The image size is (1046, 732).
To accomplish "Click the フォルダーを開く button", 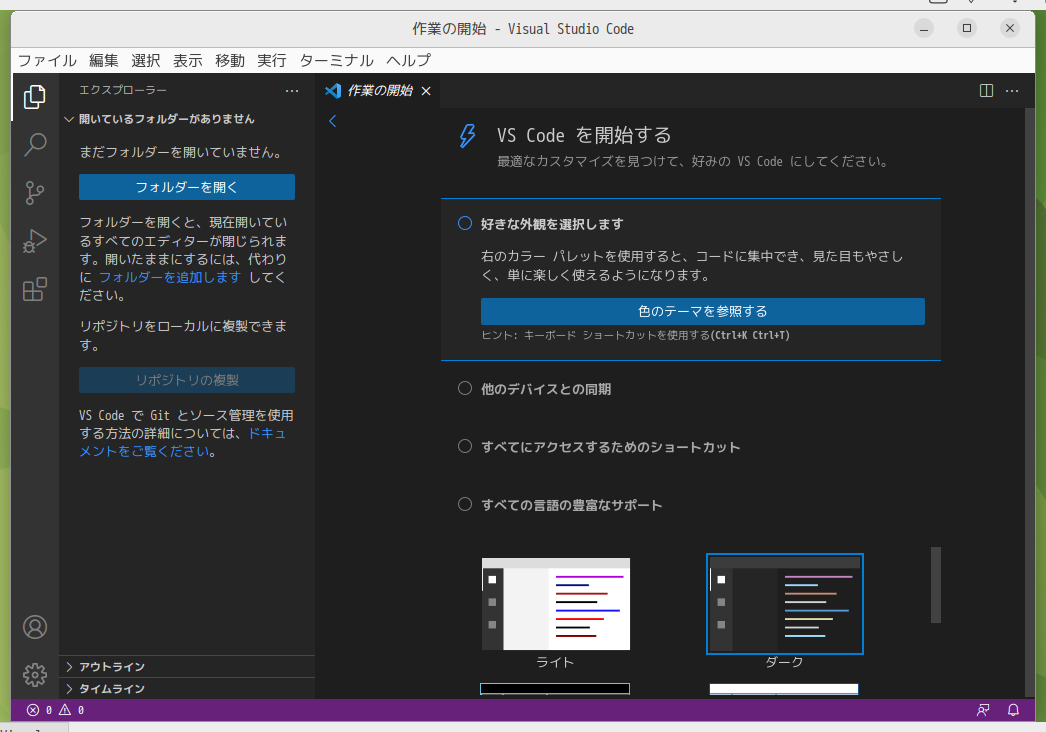I will click(187, 187).
